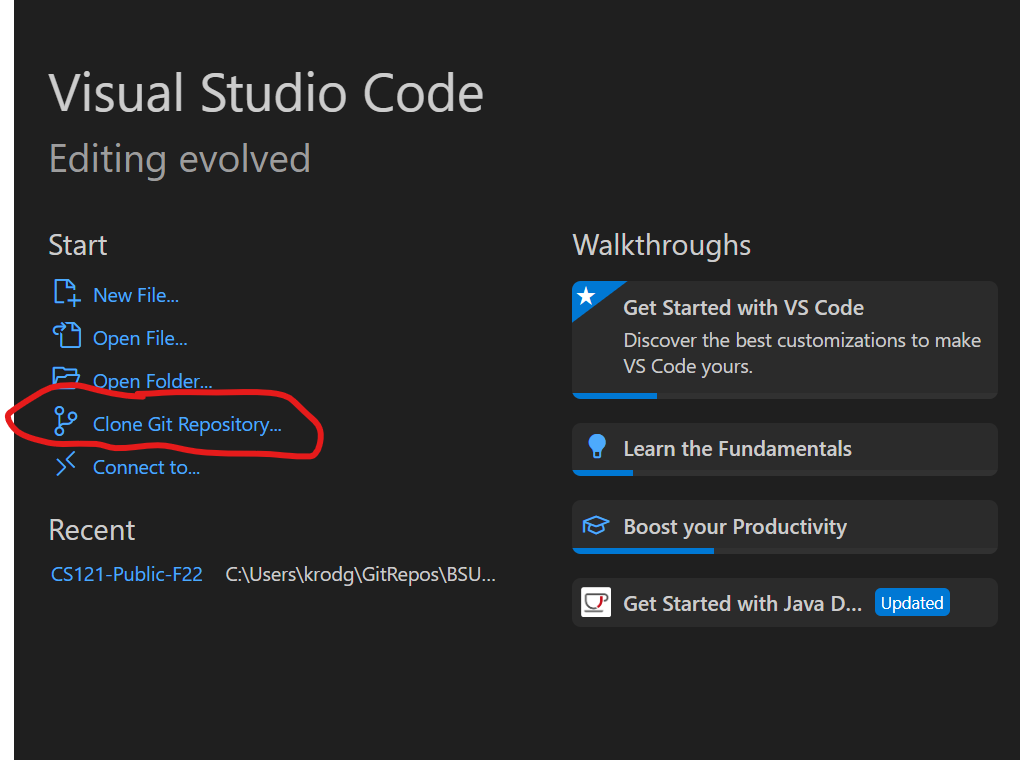Click the Open File icon

66,336
